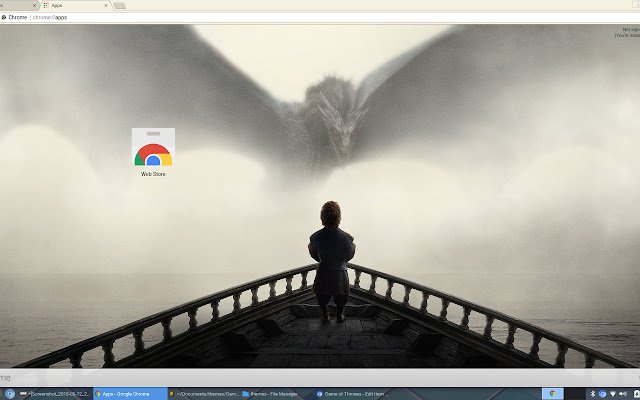Switch to Game of Thrones Edit Item window
The width and height of the screenshot is (640, 400).
[x=352, y=394]
